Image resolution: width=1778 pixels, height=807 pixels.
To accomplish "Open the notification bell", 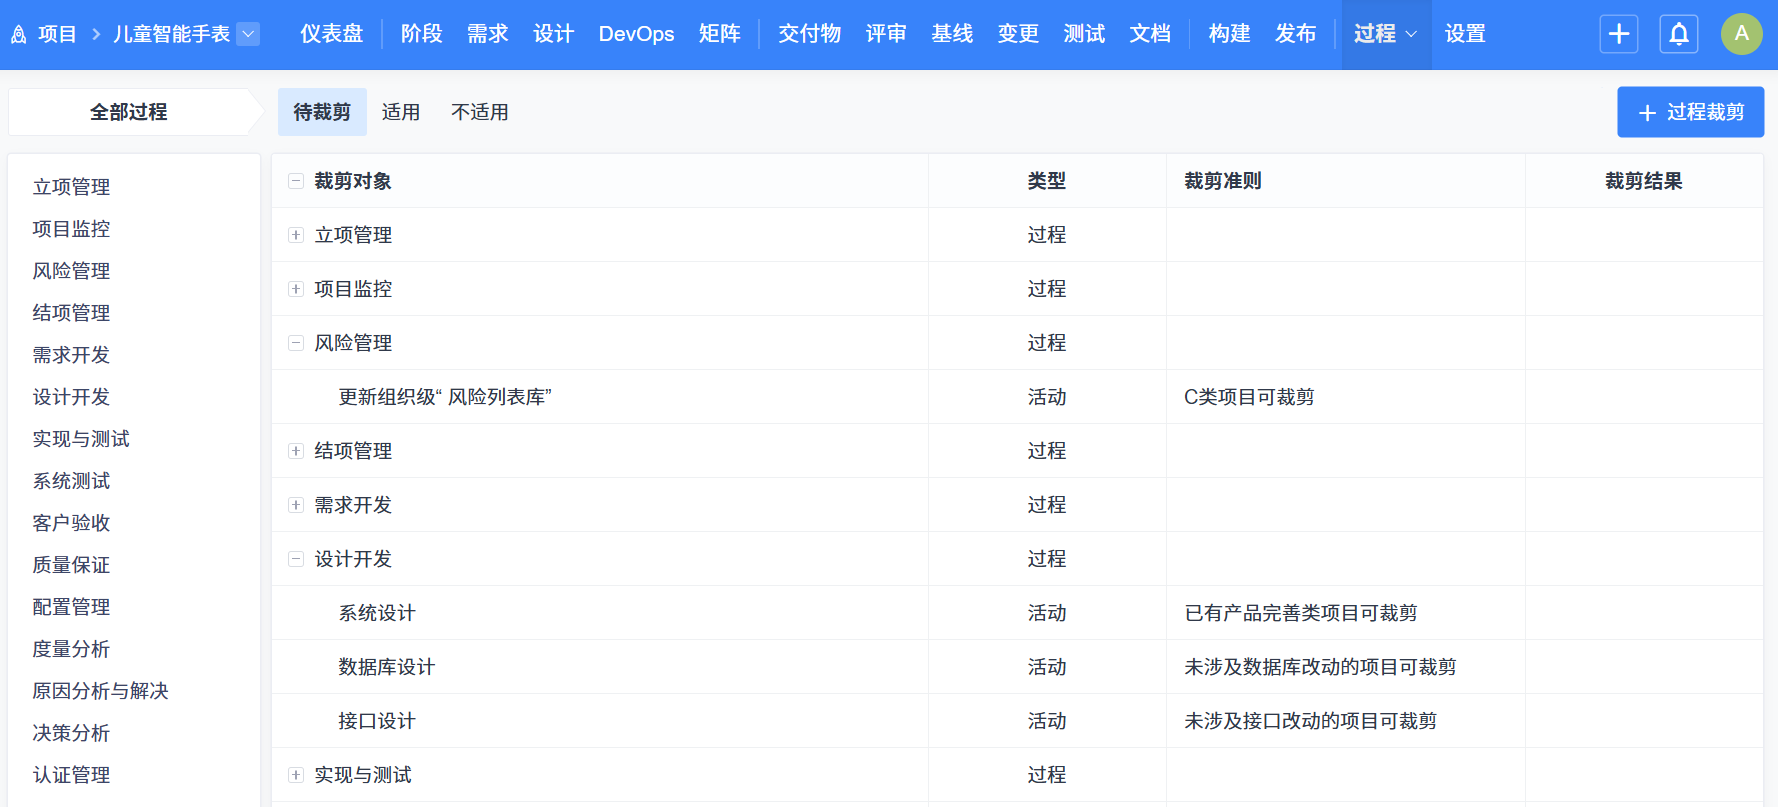I will [1679, 34].
